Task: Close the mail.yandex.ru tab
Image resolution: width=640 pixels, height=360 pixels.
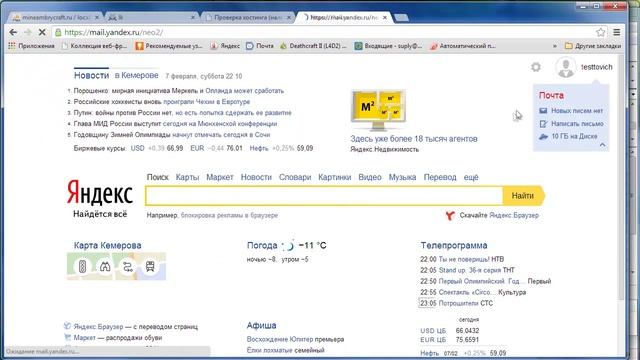Action: coord(385,18)
